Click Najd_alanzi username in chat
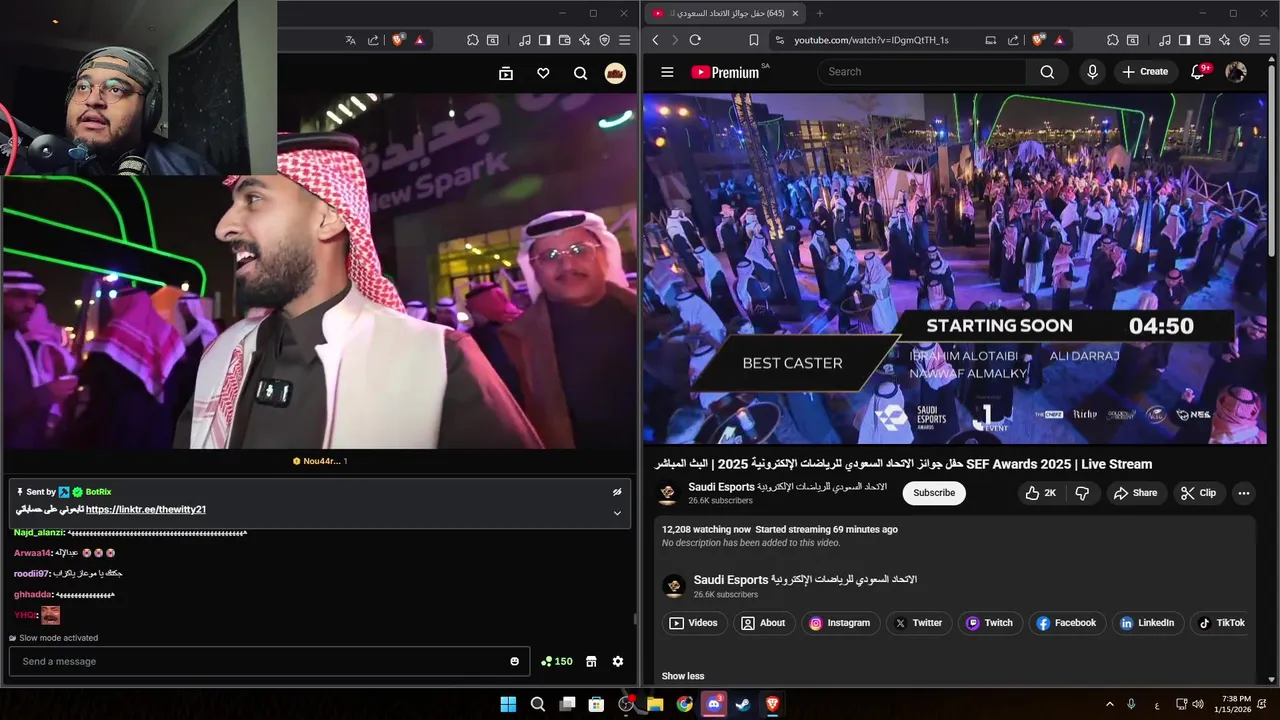The image size is (1280, 720). tap(39, 533)
